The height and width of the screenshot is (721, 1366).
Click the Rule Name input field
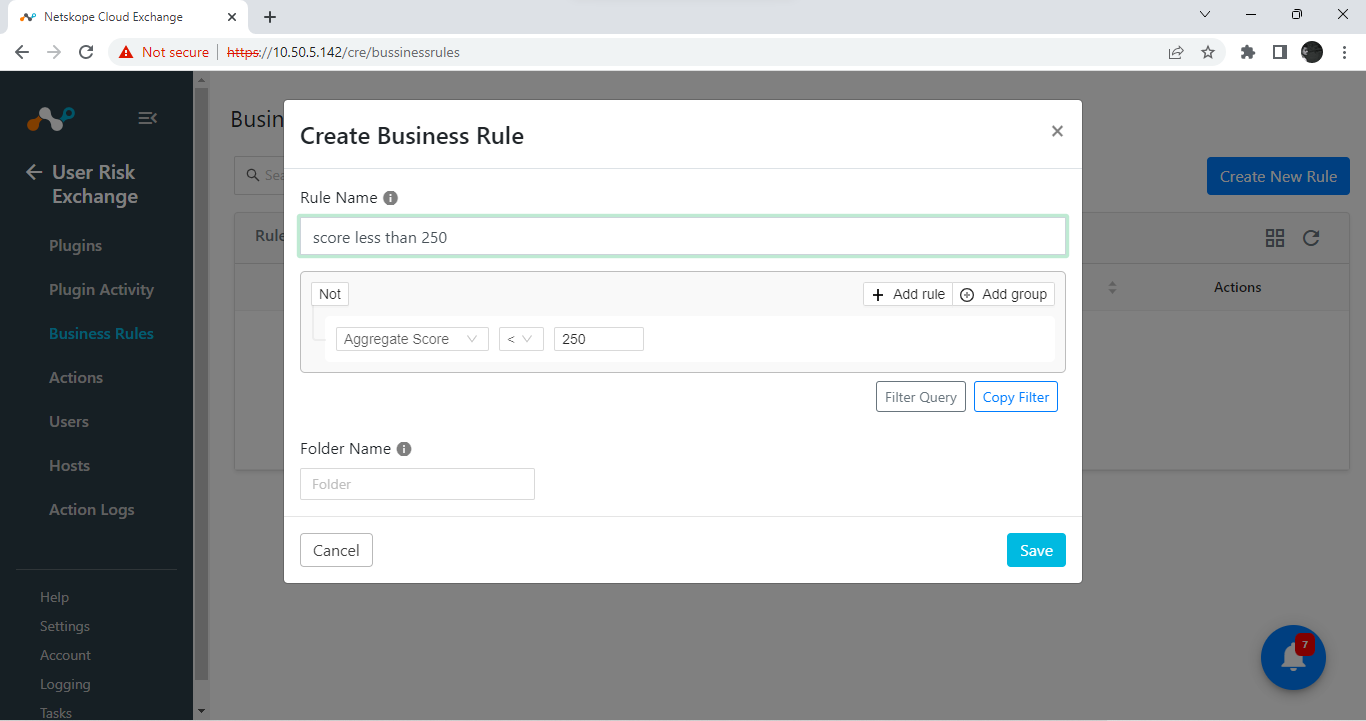683,237
